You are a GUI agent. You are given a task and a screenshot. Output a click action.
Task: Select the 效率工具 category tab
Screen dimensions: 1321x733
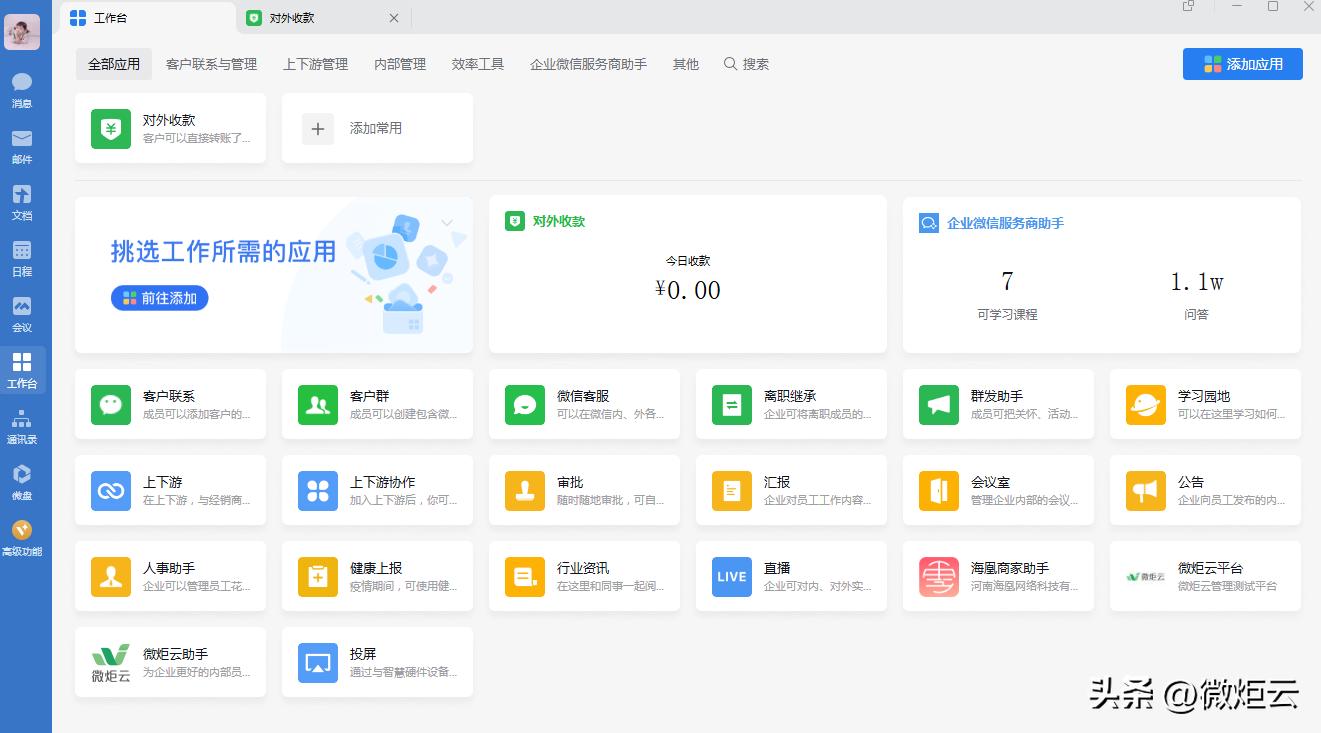click(477, 63)
